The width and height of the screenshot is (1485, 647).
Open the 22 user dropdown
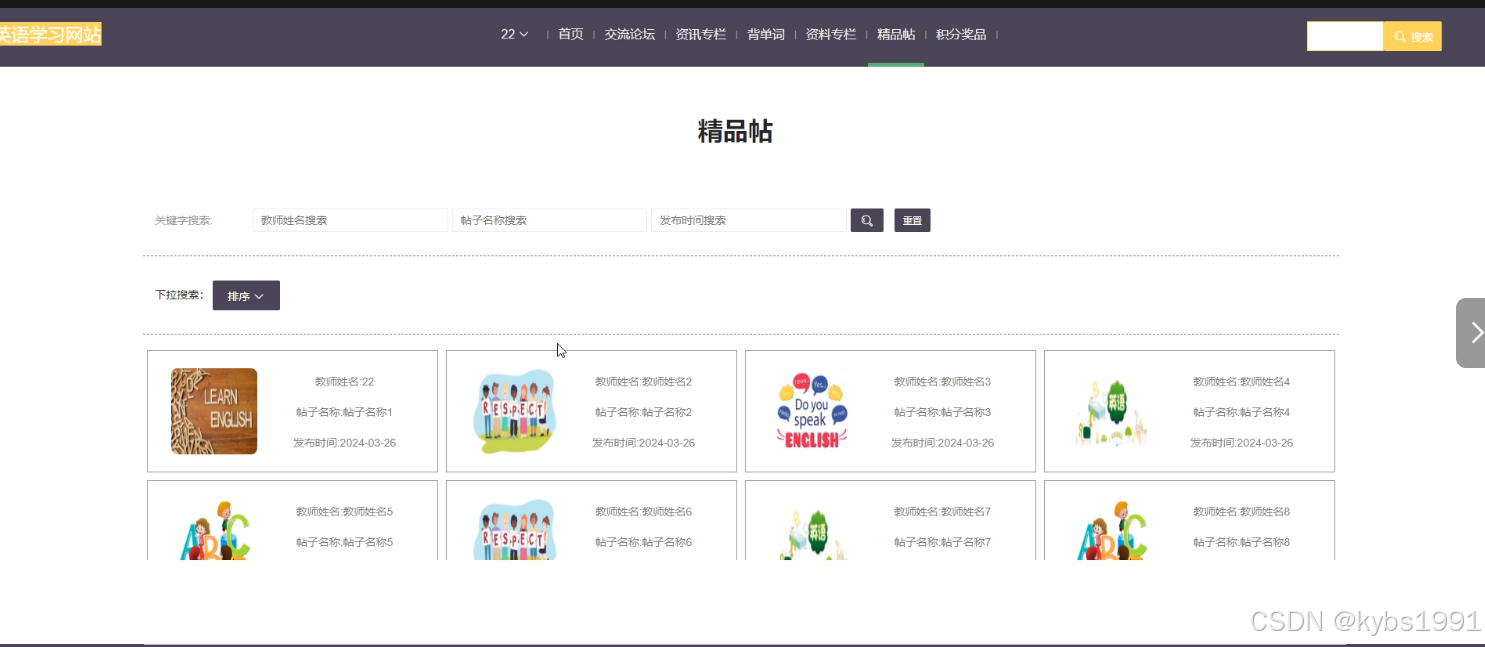point(515,34)
